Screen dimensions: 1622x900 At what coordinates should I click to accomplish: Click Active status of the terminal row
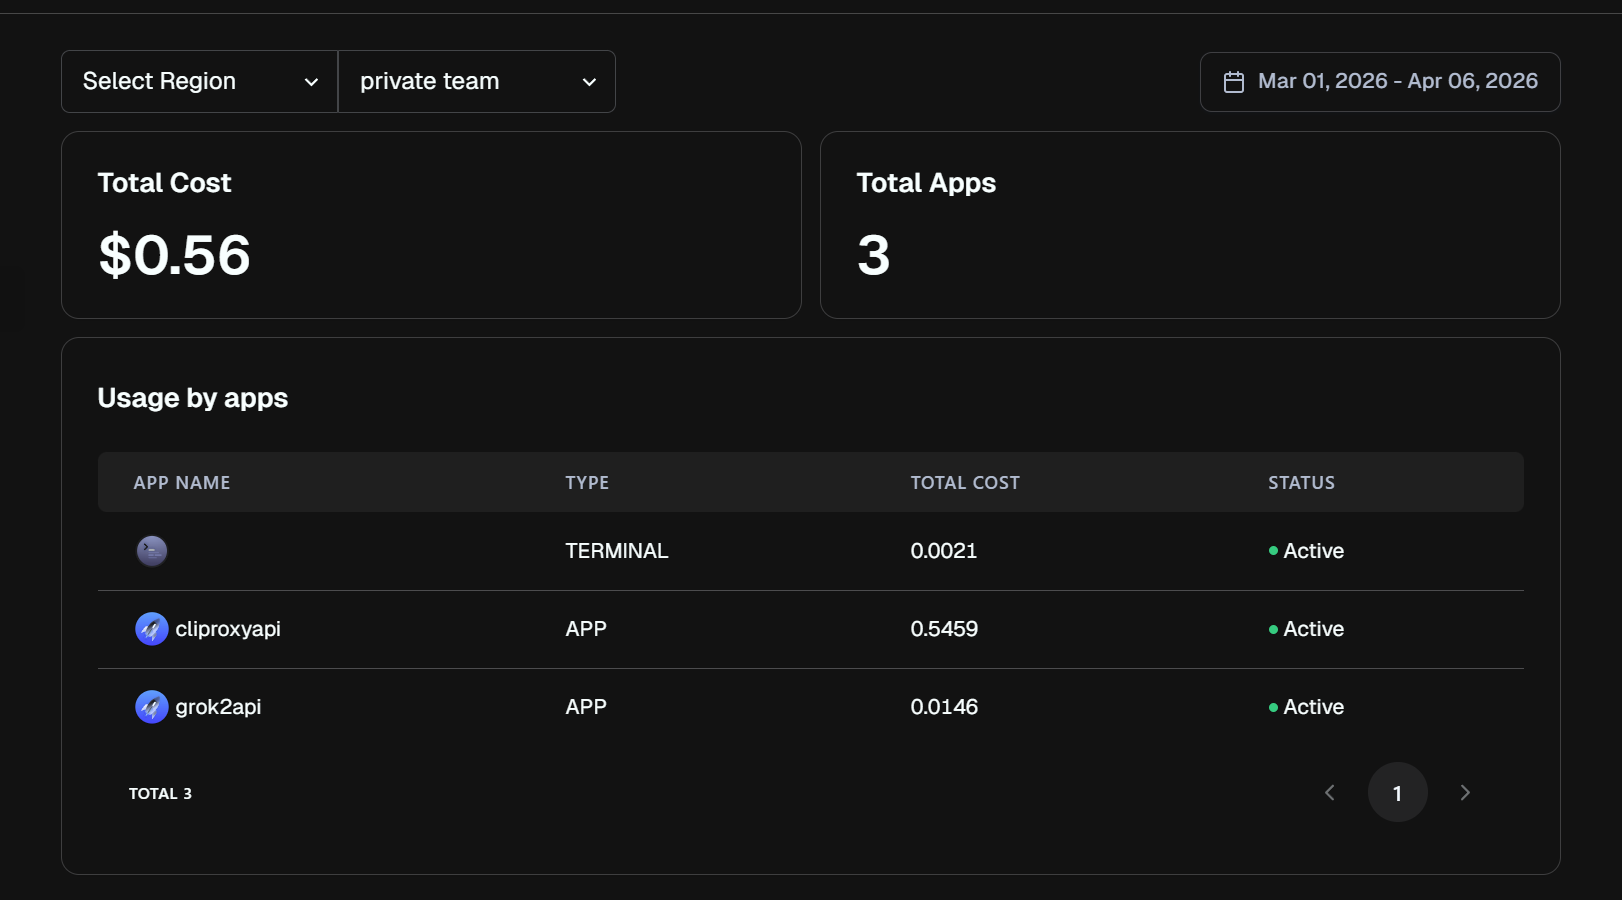pyautogui.click(x=1312, y=551)
